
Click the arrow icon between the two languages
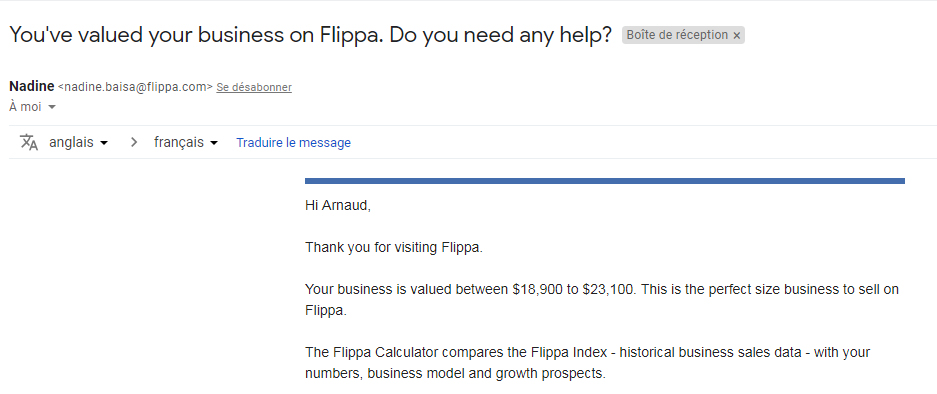(x=134, y=143)
